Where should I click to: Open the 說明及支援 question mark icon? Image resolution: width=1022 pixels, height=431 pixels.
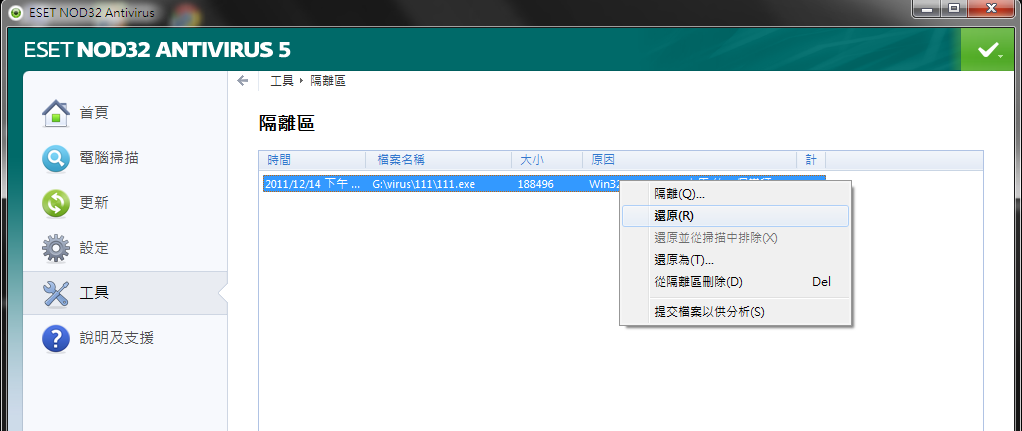click(56, 338)
